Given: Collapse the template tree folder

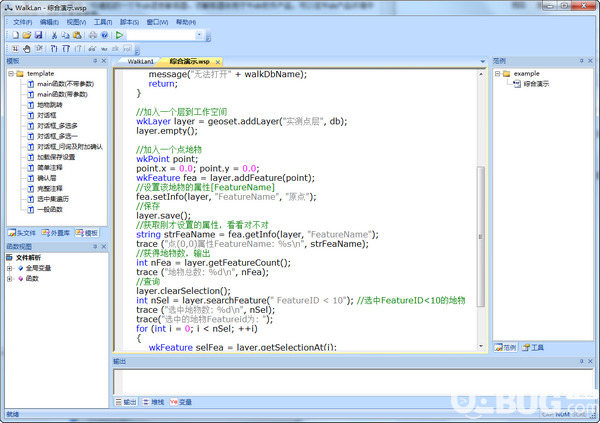Looking at the screenshot, I should [x=11, y=73].
